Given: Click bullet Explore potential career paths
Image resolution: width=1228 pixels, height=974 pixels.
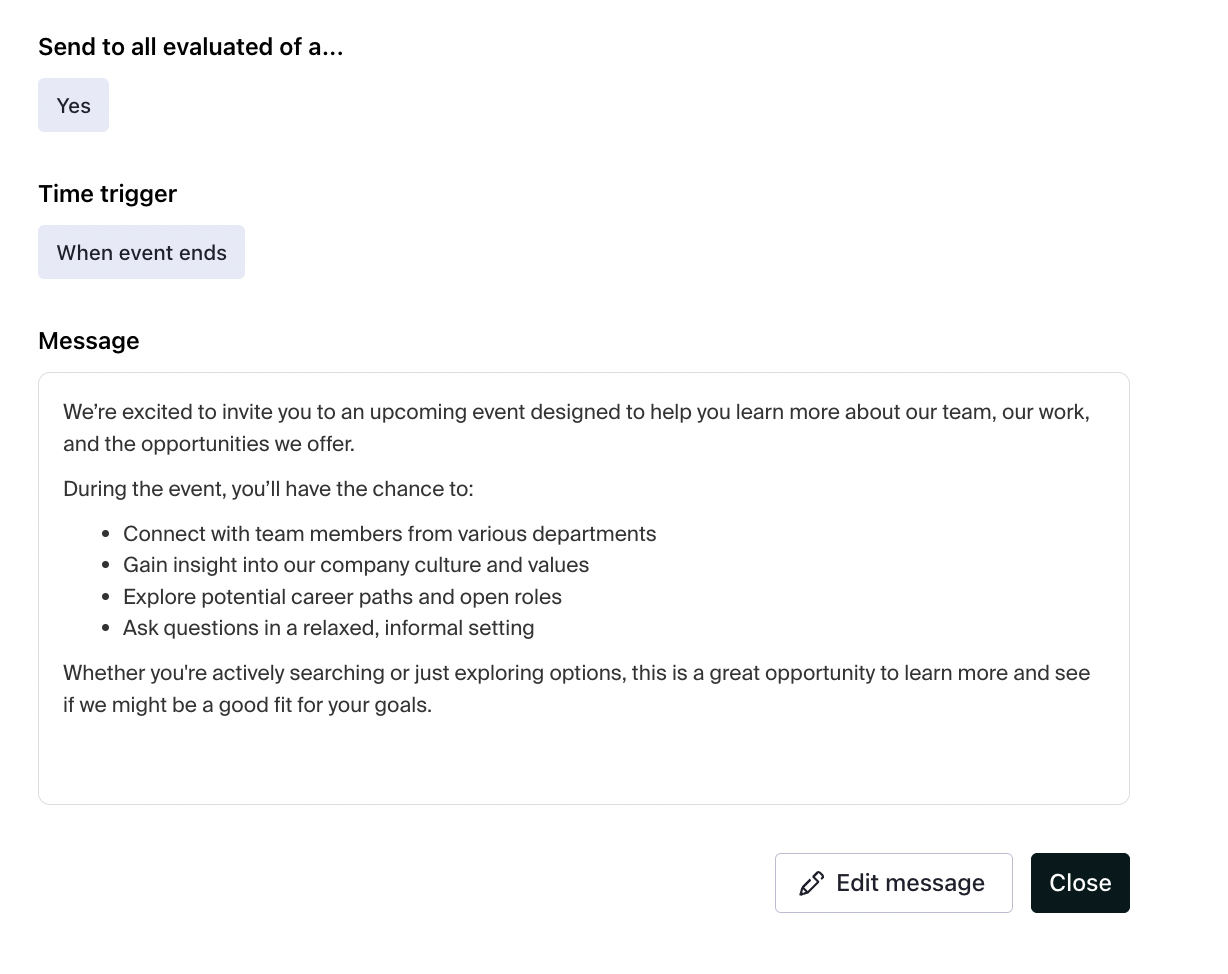Looking at the screenshot, I should click(x=342, y=597).
